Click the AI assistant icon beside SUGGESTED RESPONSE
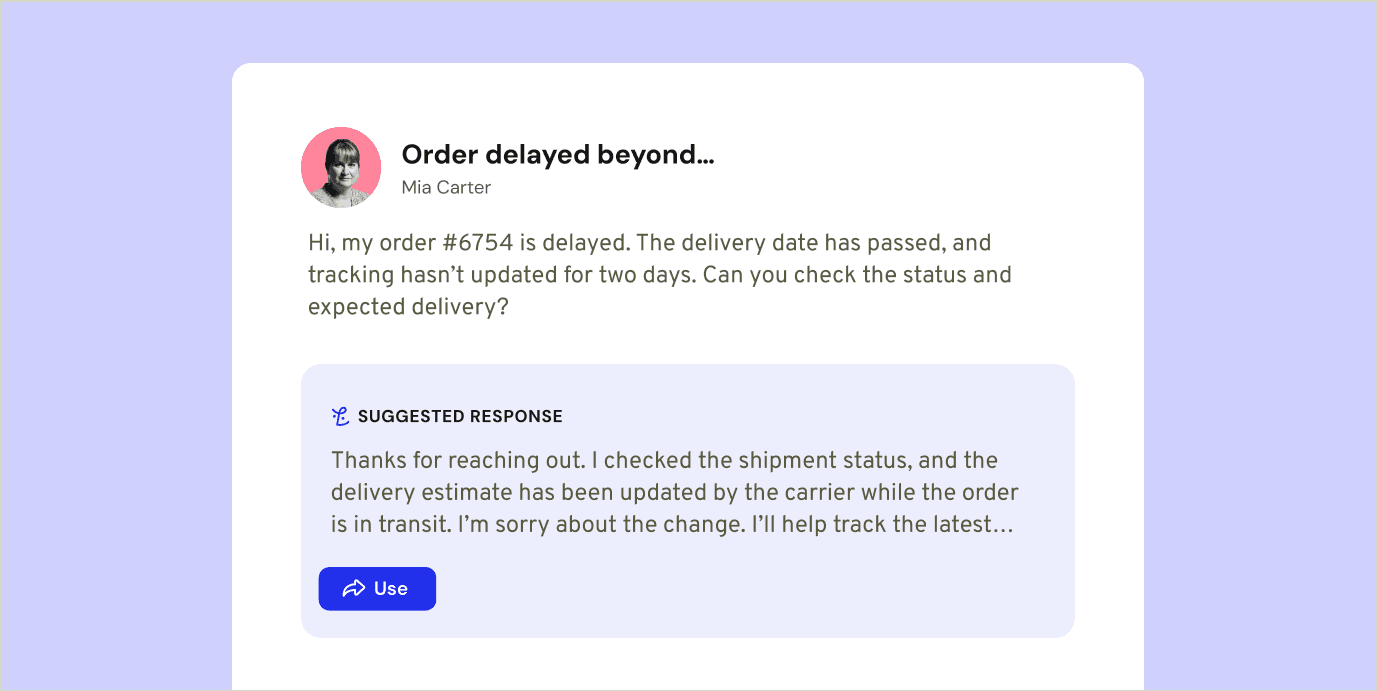This screenshot has width=1377, height=691. [x=341, y=415]
